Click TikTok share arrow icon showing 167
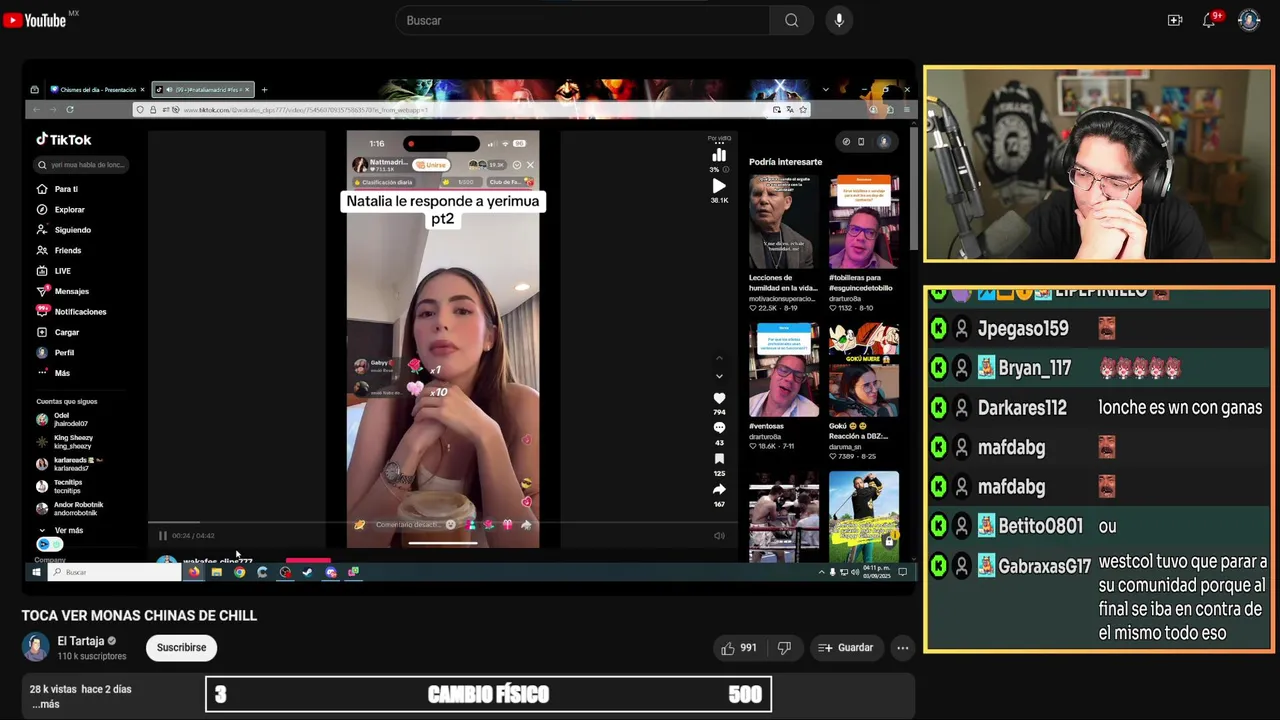Viewport: 1280px width, 720px height. [719, 489]
